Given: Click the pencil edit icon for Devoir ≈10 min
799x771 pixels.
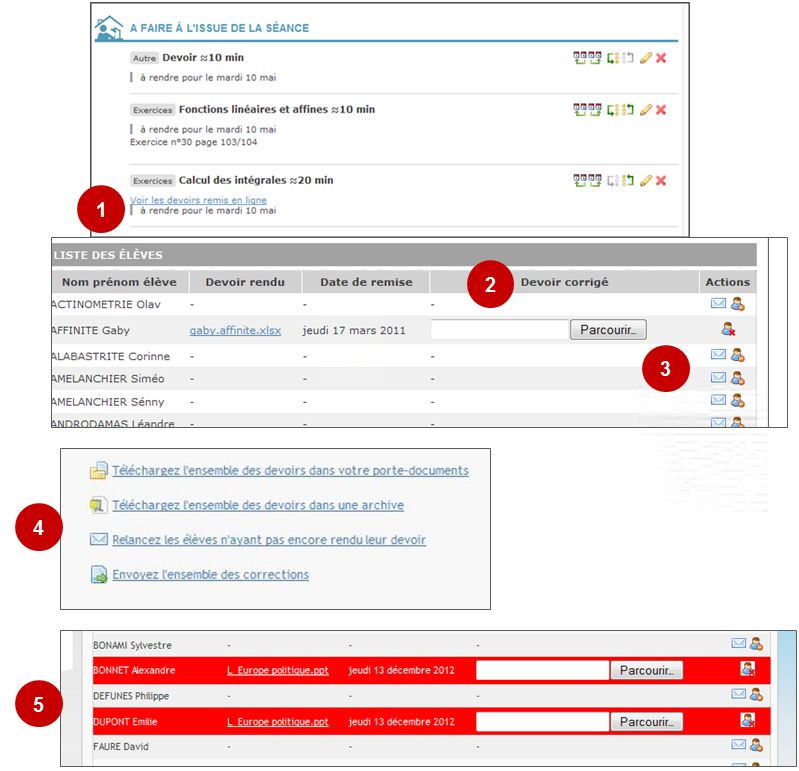Looking at the screenshot, I should (646, 58).
